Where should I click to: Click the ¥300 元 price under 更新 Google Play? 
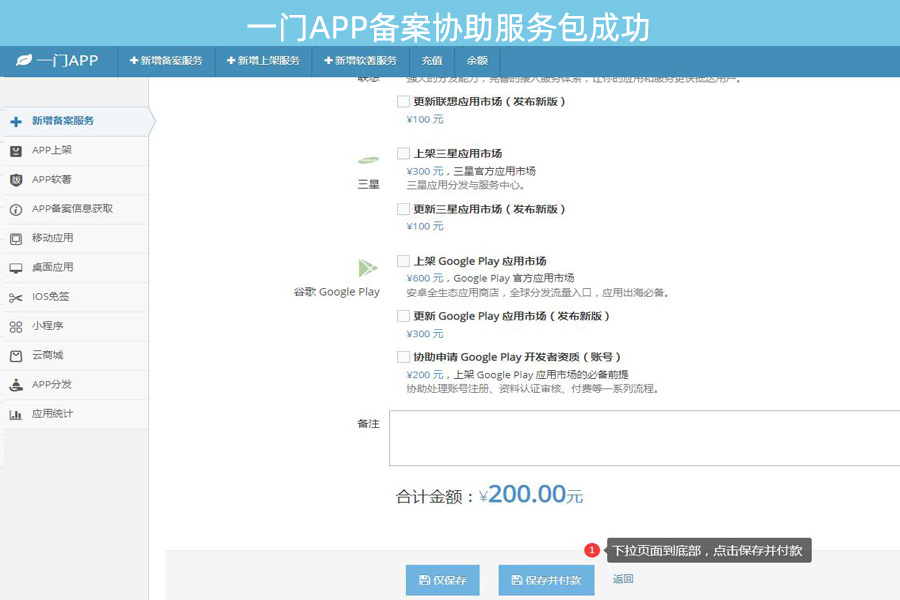pyautogui.click(x=425, y=334)
